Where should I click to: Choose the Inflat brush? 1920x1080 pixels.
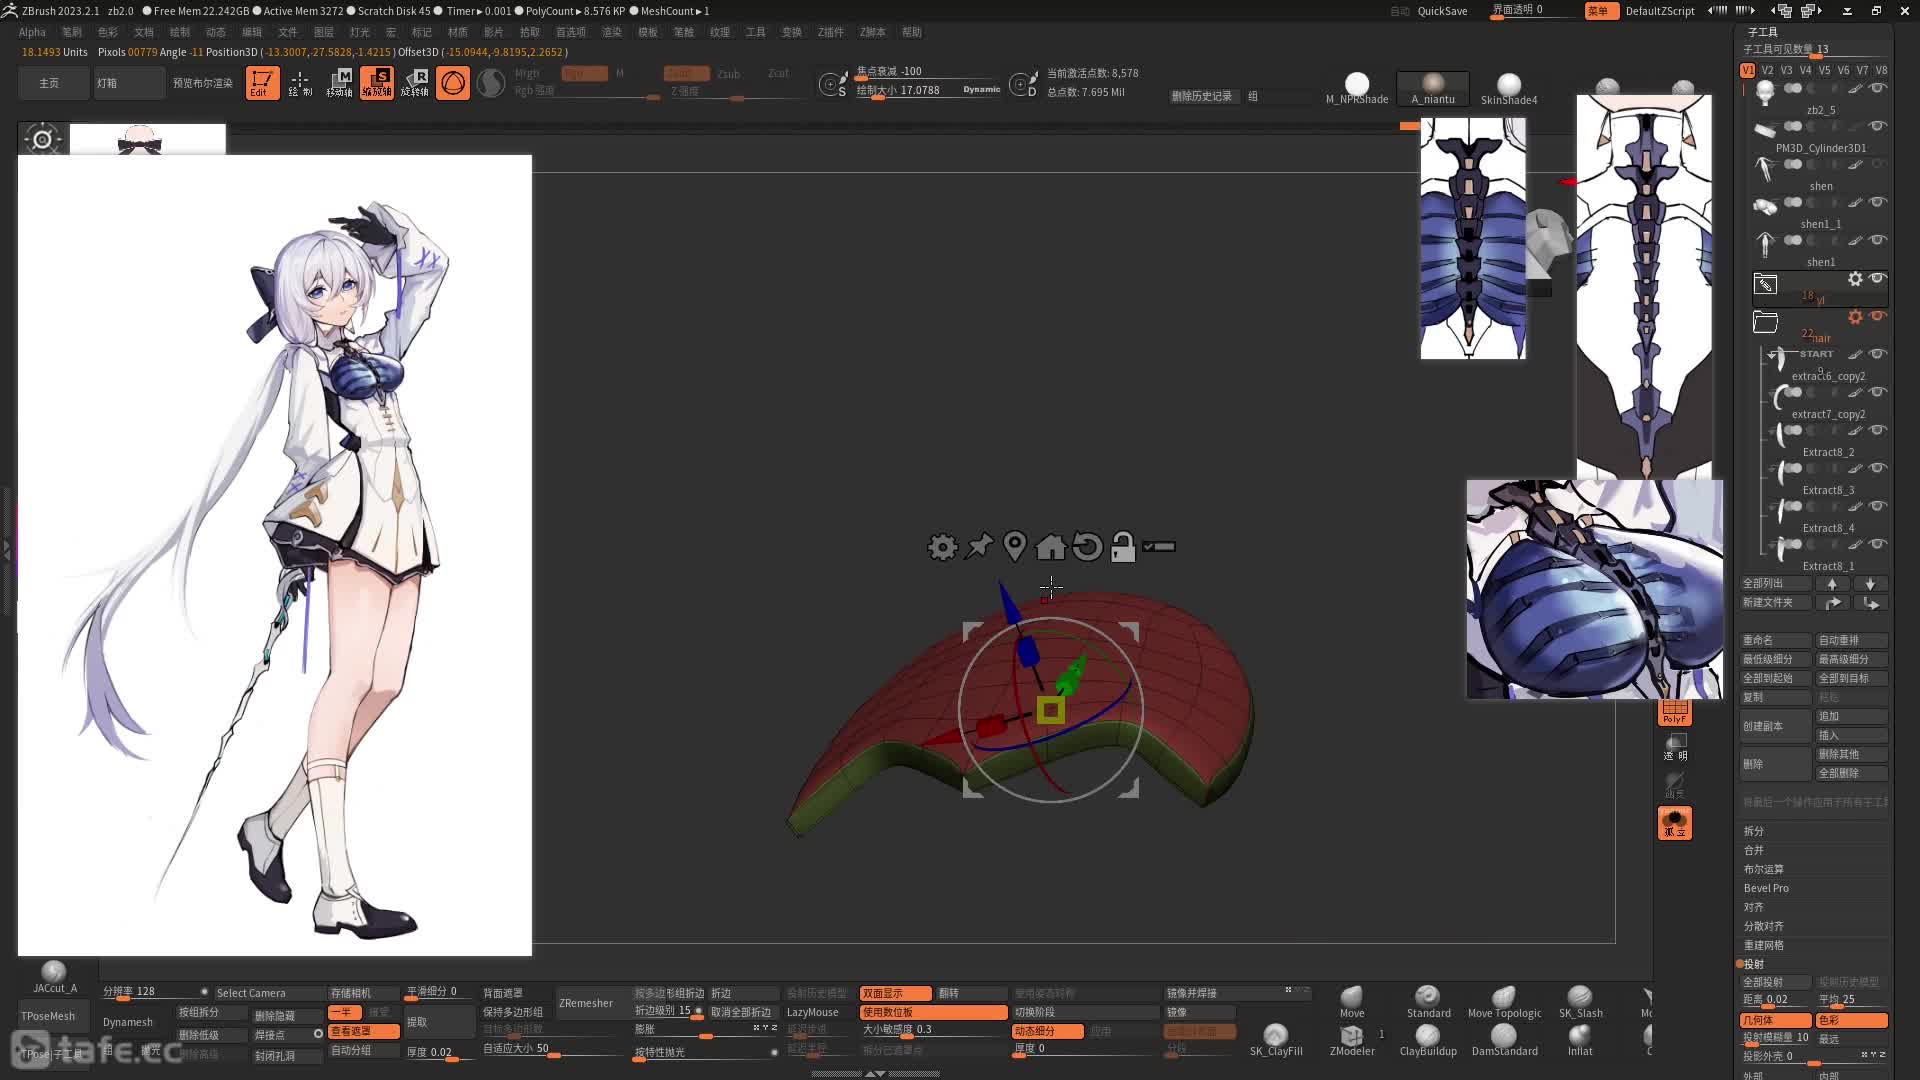pos(1580,1040)
